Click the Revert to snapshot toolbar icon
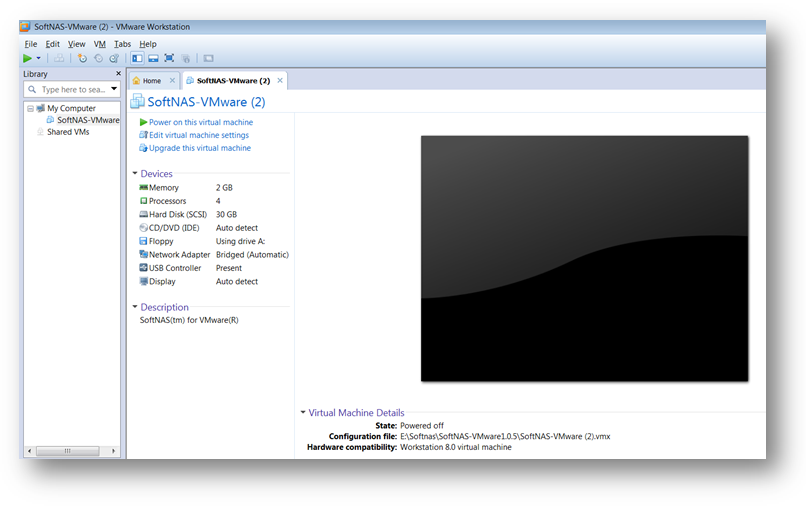The width and height of the screenshot is (806, 510). [x=98, y=59]
